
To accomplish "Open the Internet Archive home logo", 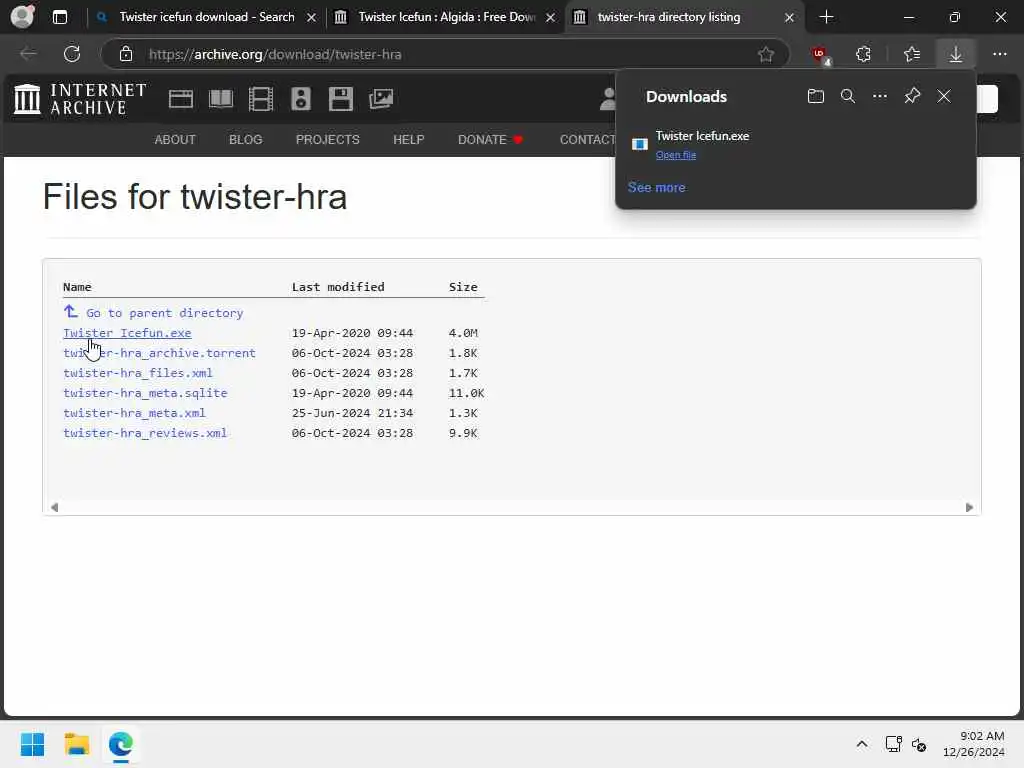I will coord(80,99).
